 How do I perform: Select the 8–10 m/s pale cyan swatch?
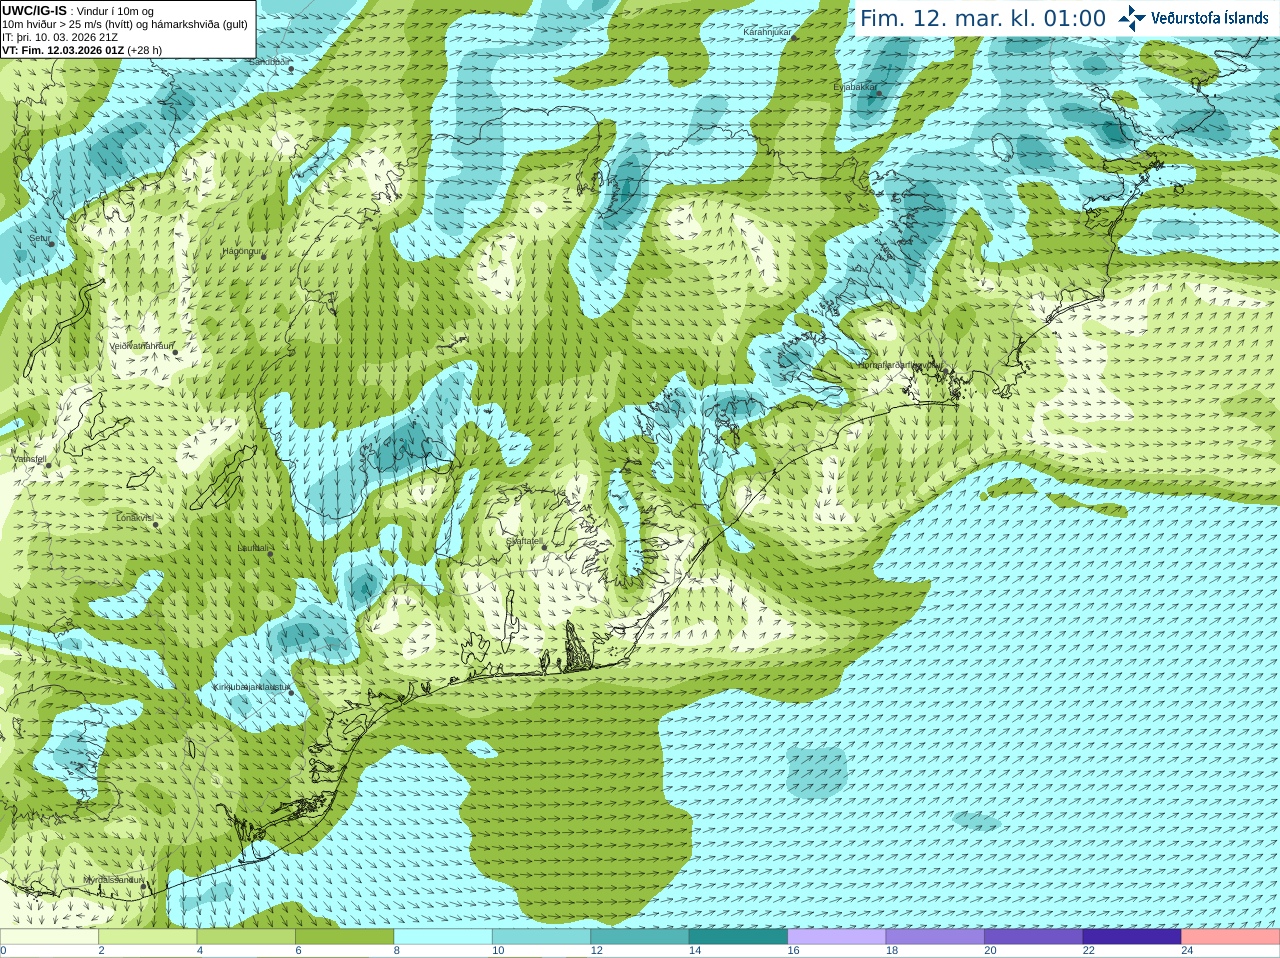[x=443, y=937]
